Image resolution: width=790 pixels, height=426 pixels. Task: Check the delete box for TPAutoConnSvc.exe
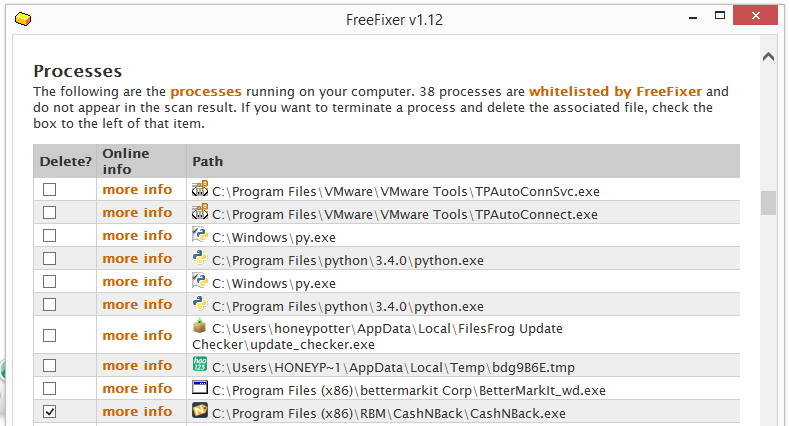49,190
